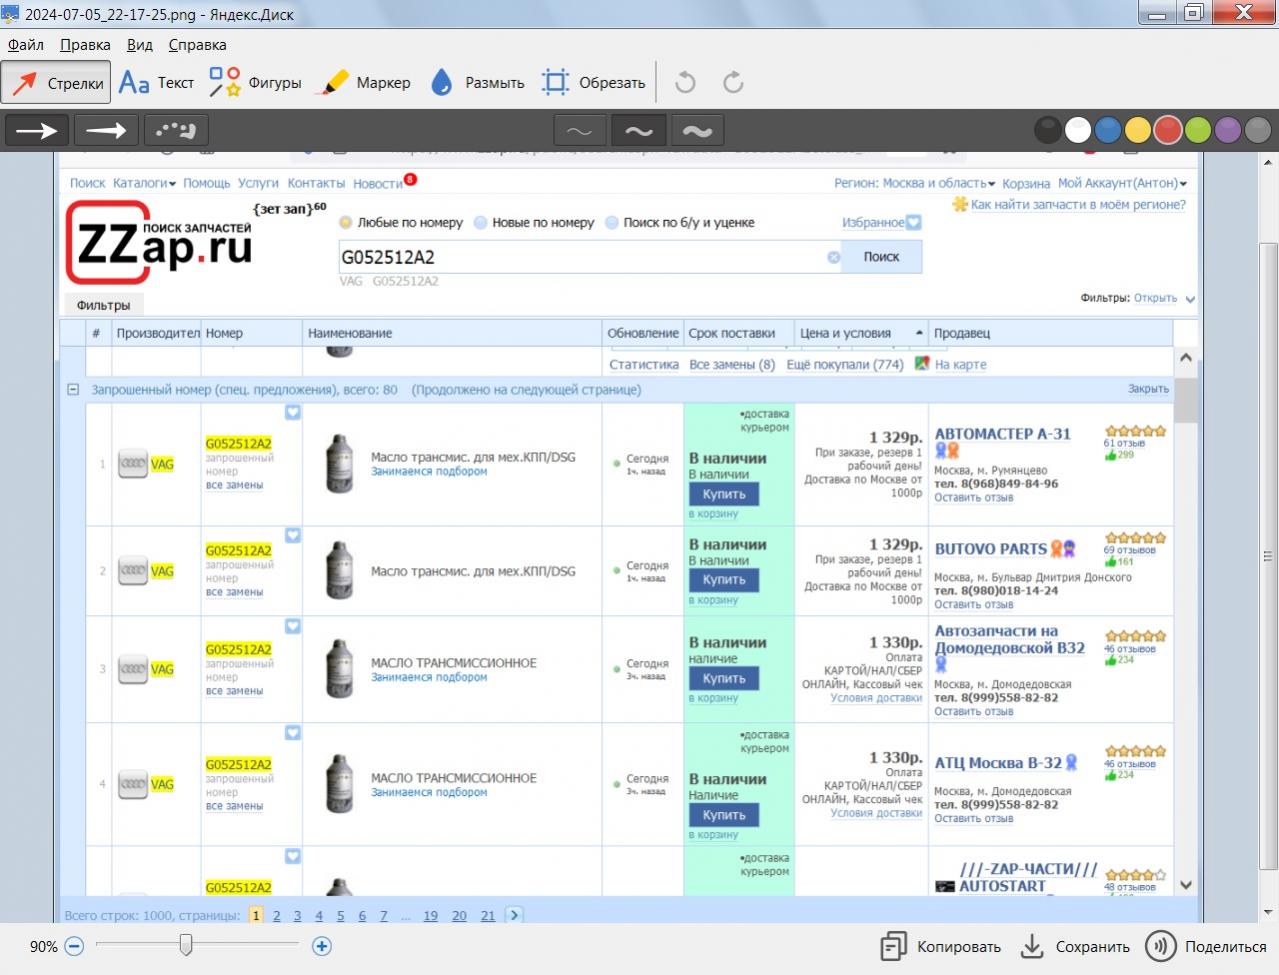Viewport: 1279px width, 975px height.
Task: Choose the dotted curved arrow style
Action: (176, 131)
